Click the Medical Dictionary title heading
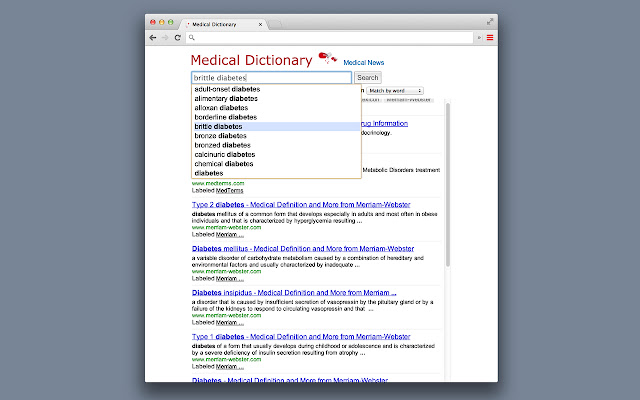 (251, 60)
